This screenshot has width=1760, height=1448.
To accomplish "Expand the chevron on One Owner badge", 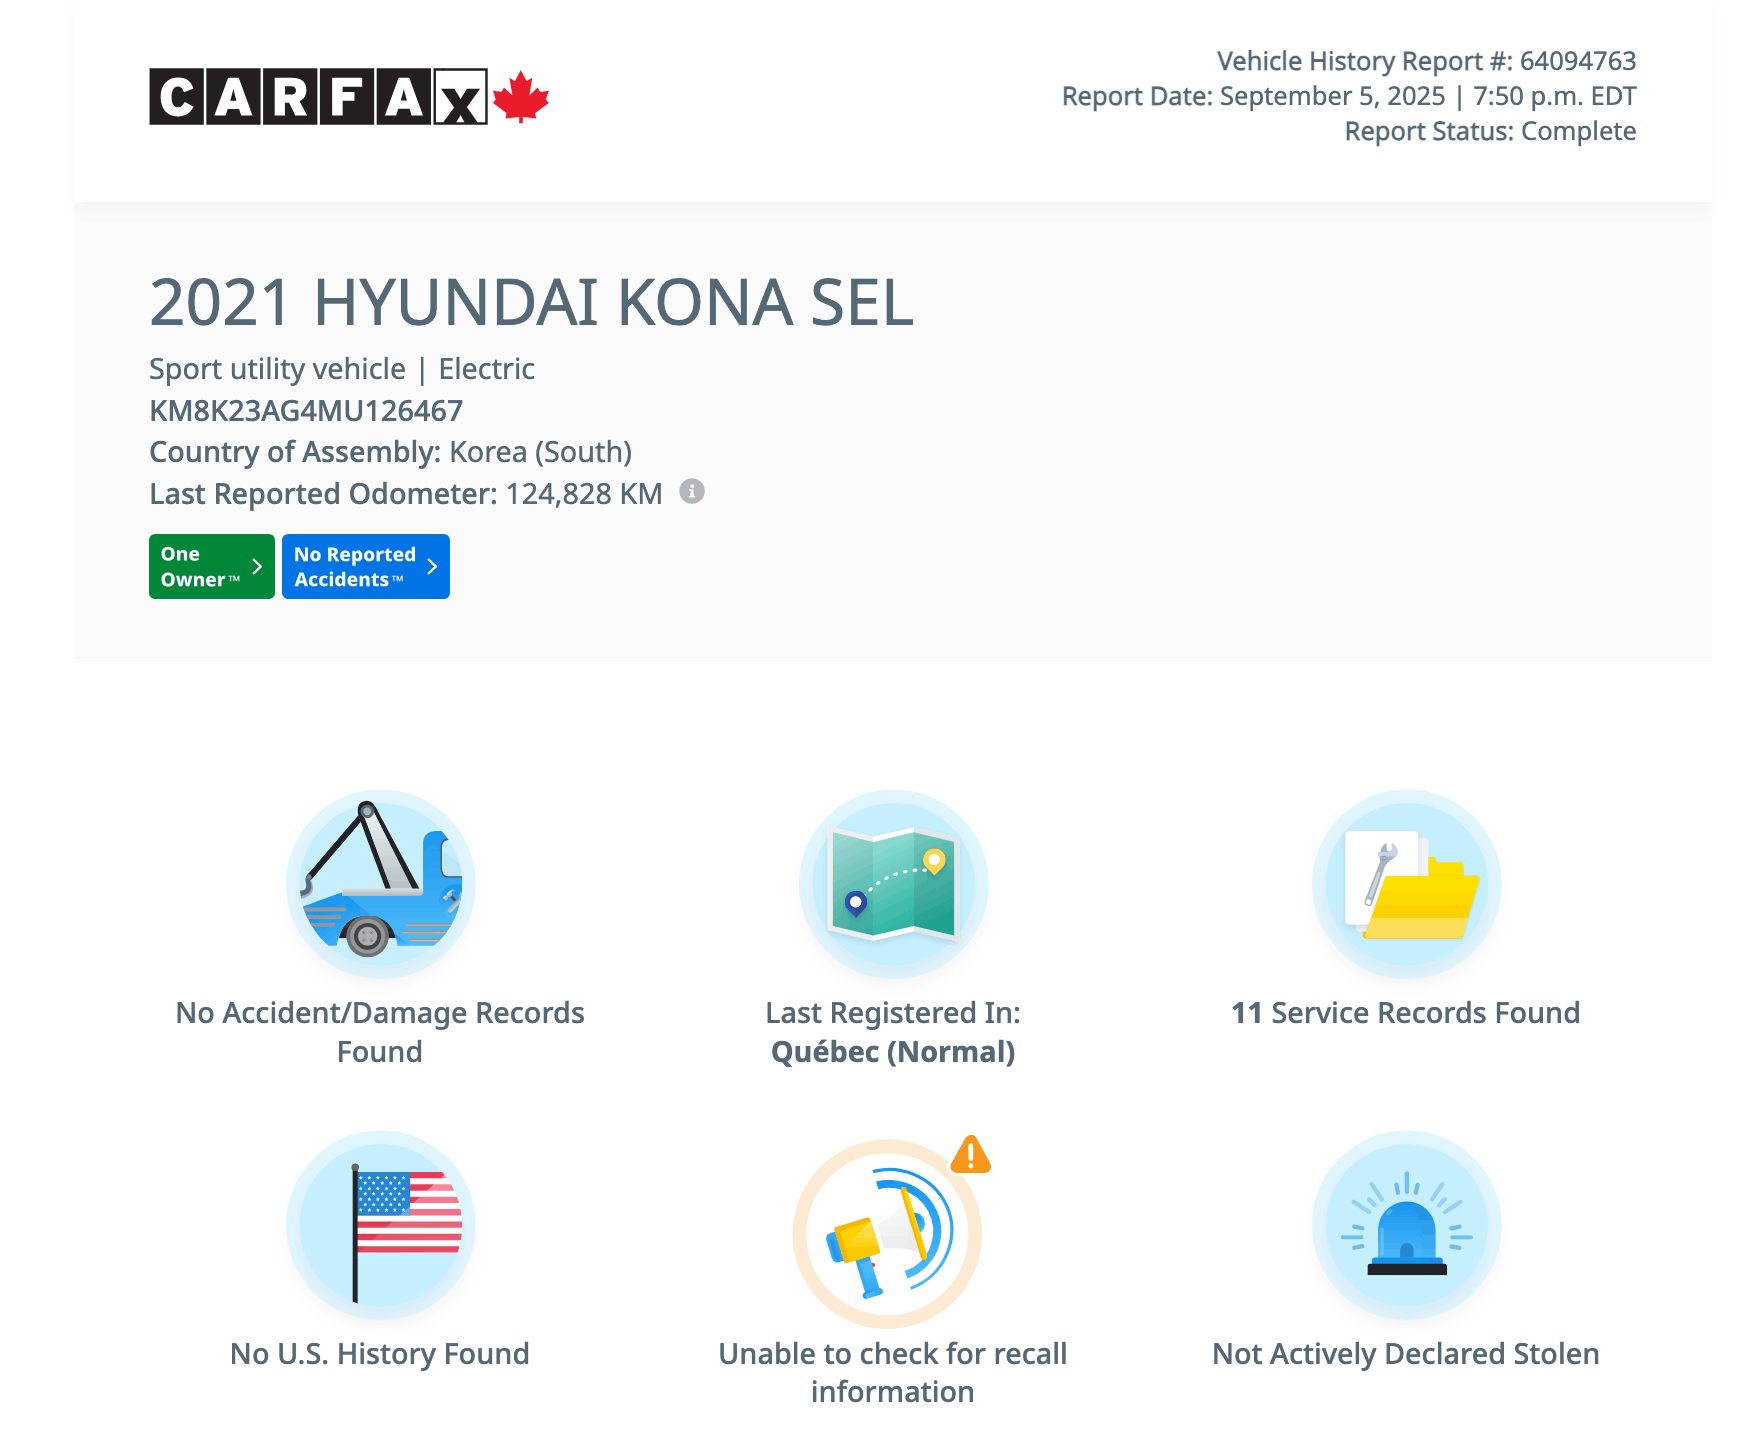I will point(257,567).
